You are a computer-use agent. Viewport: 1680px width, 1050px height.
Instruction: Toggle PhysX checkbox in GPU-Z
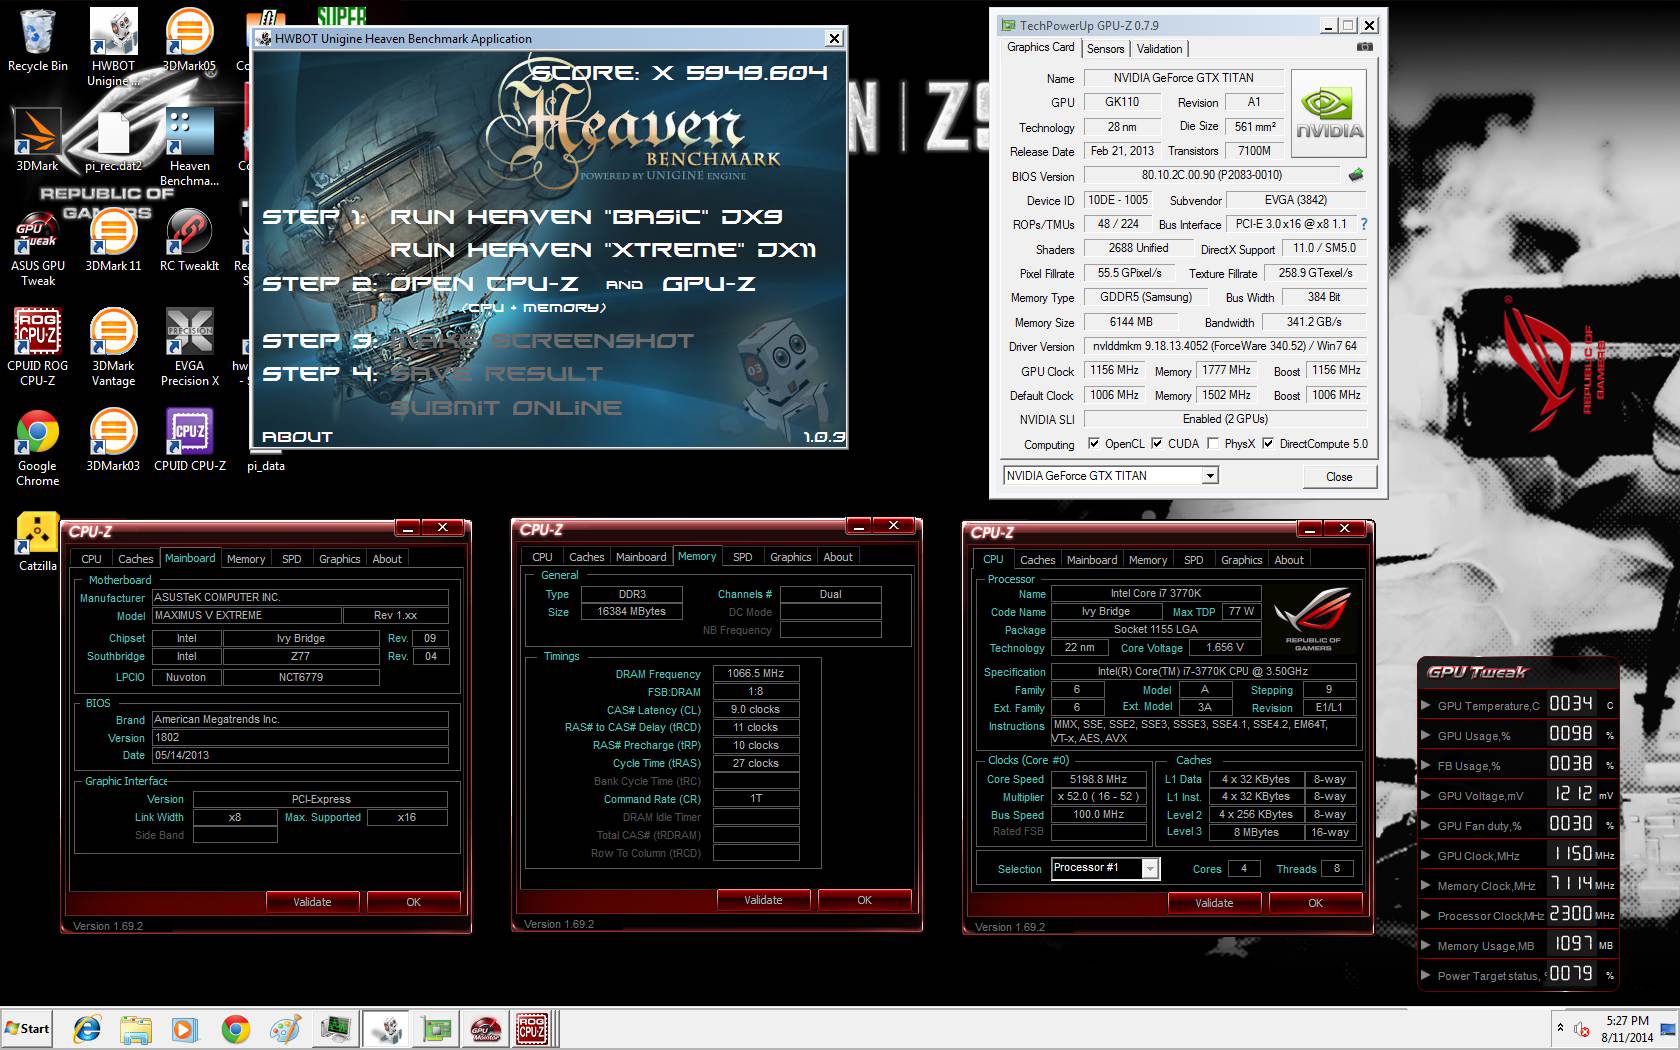[1213, 443]
